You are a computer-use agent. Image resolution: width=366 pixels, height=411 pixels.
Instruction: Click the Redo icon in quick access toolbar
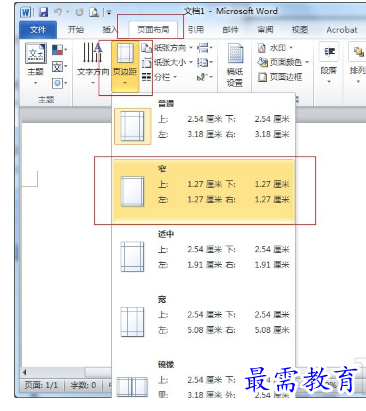pyautogui.click(x=79, y=13)
